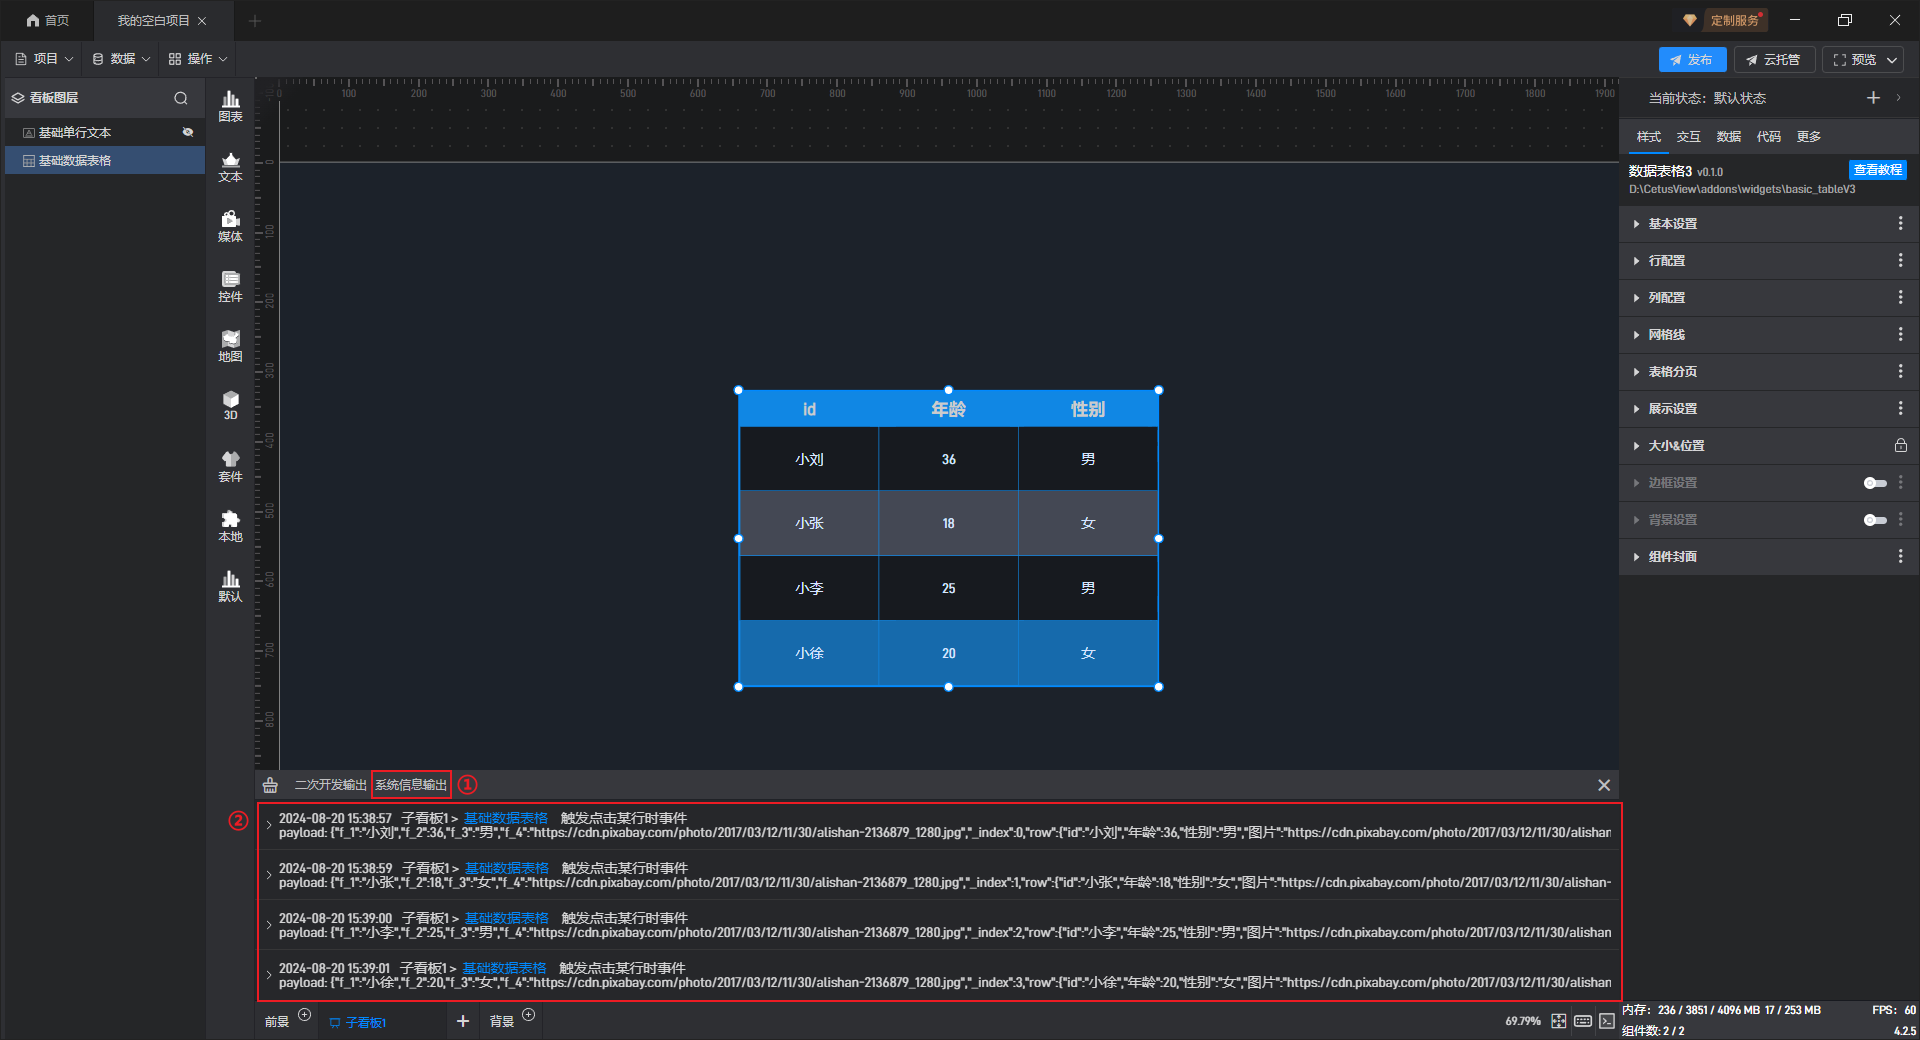Image resolution: width=1920 pixels, height=1040 pixels.
Task: Add a foreground layer beside 前景
Action: click(x=305, y=1015)
